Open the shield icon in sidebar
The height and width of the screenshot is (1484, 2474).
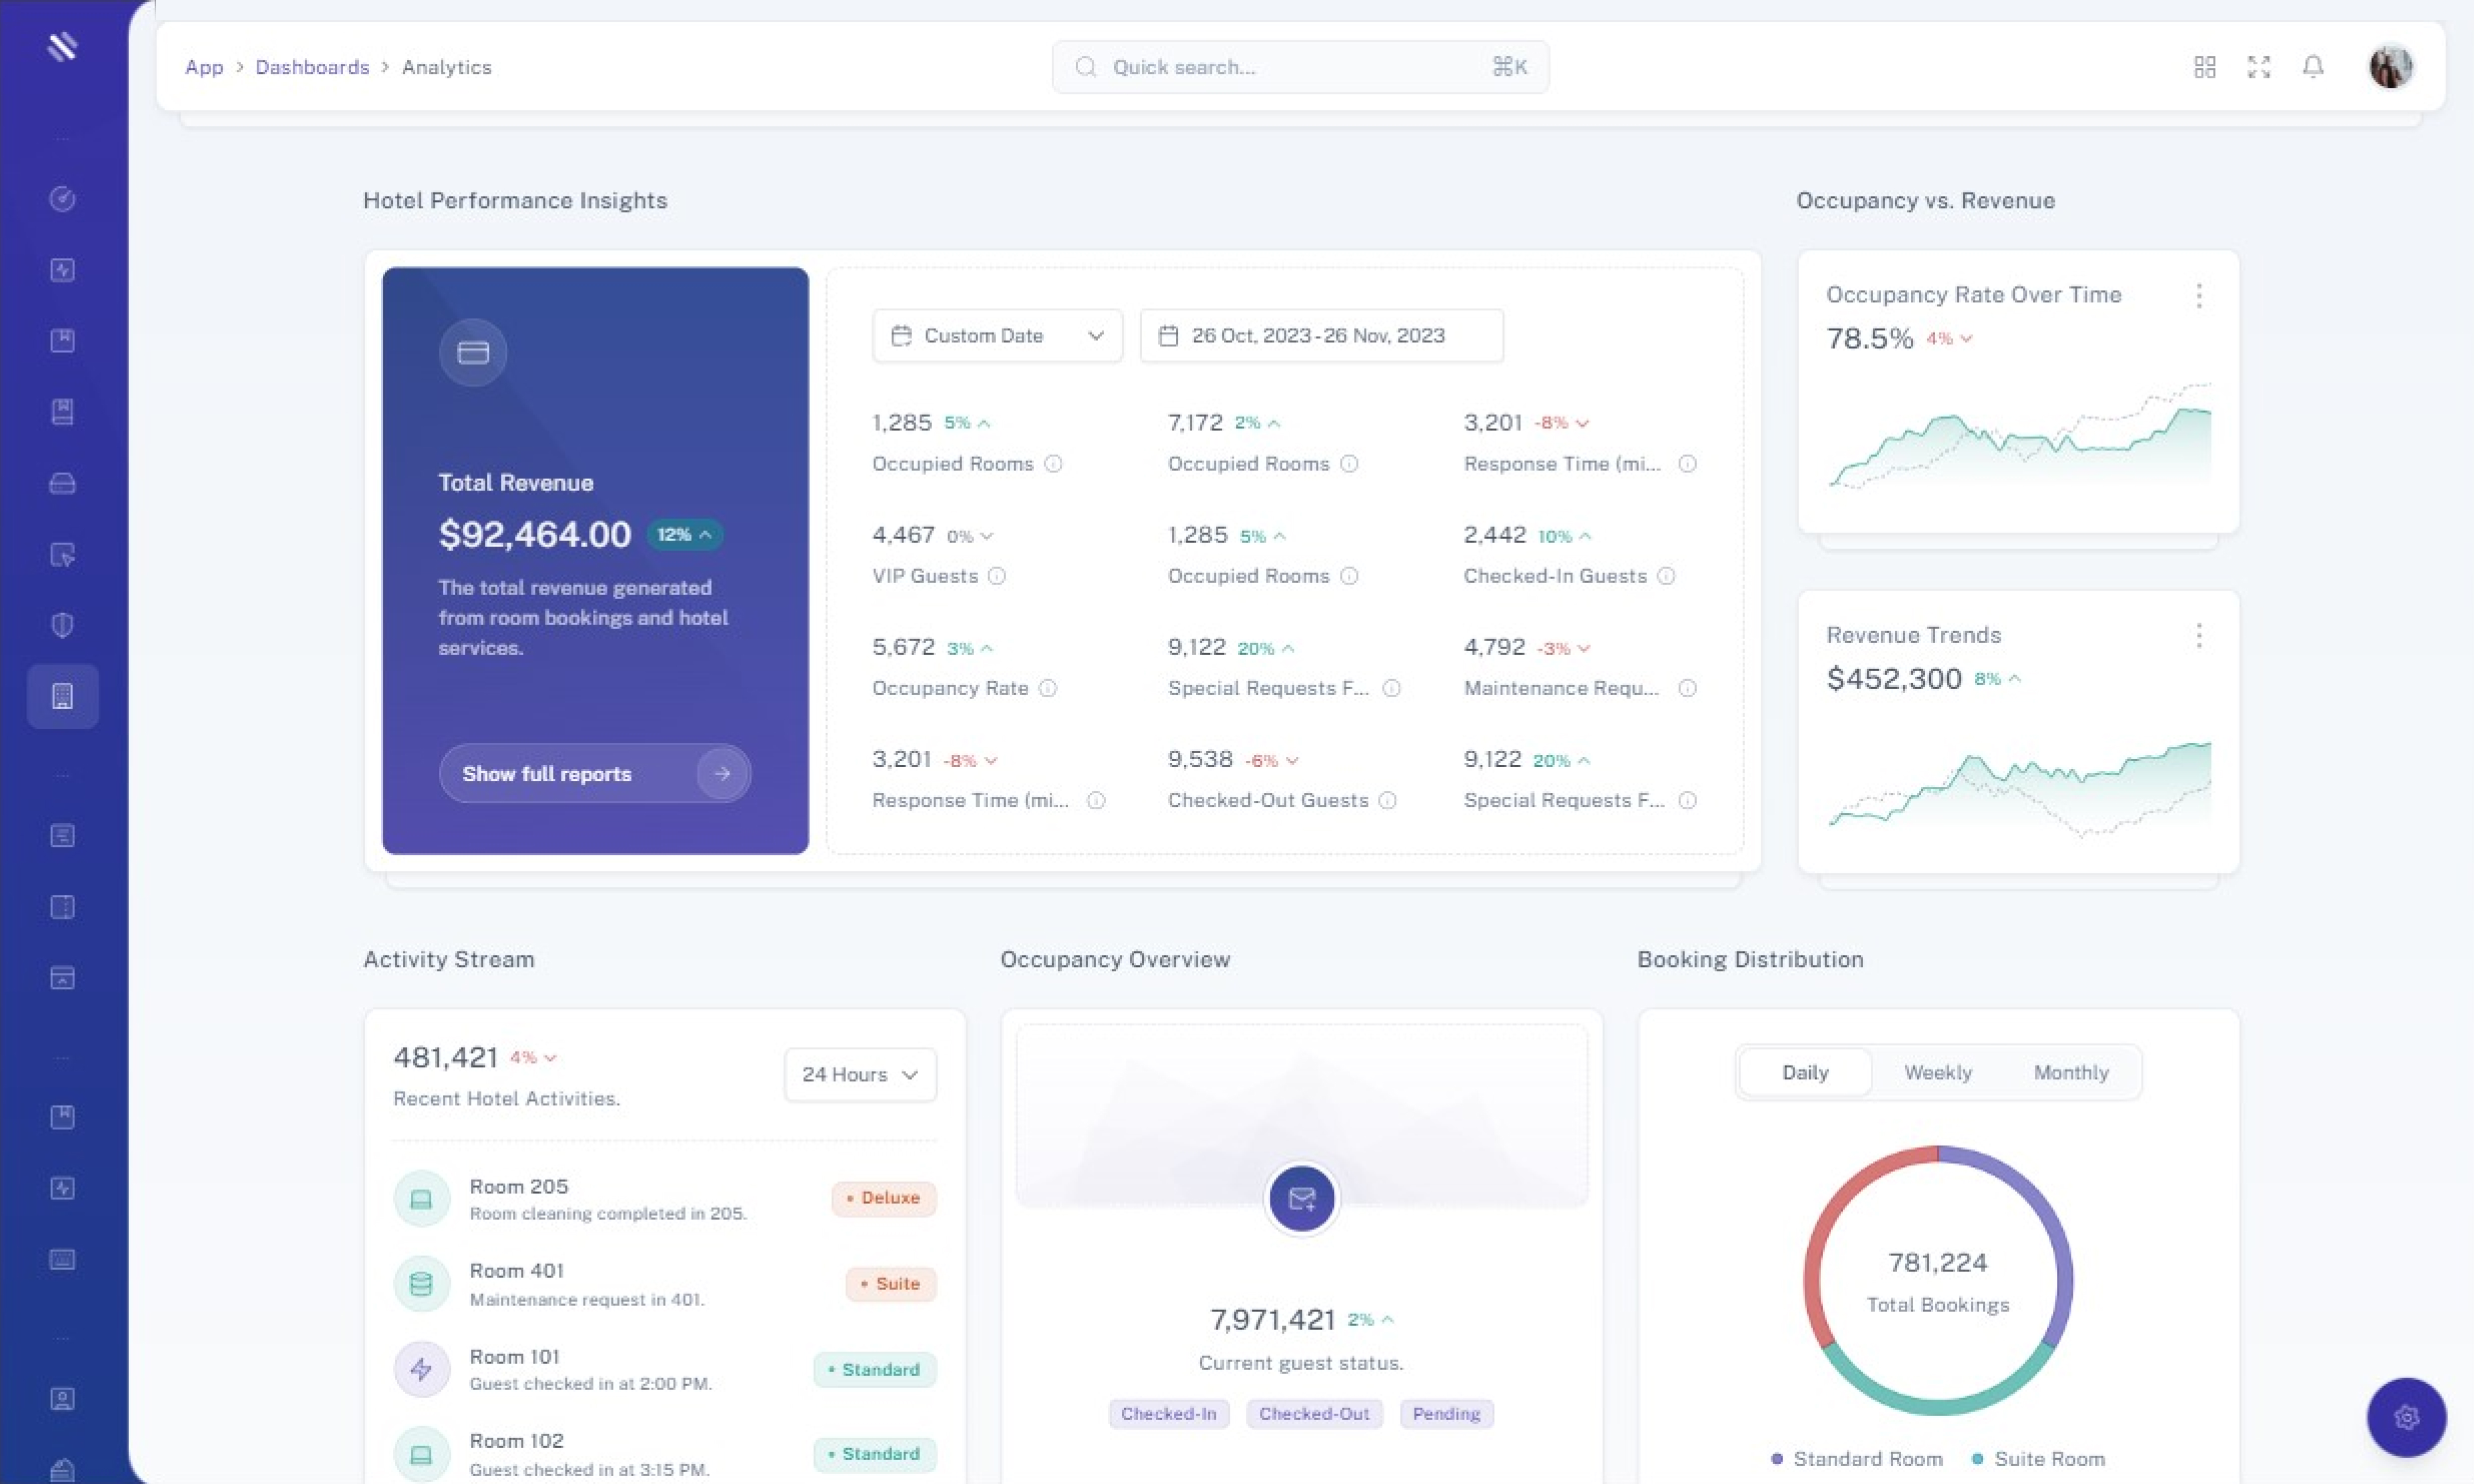click(x=62, y=625)
